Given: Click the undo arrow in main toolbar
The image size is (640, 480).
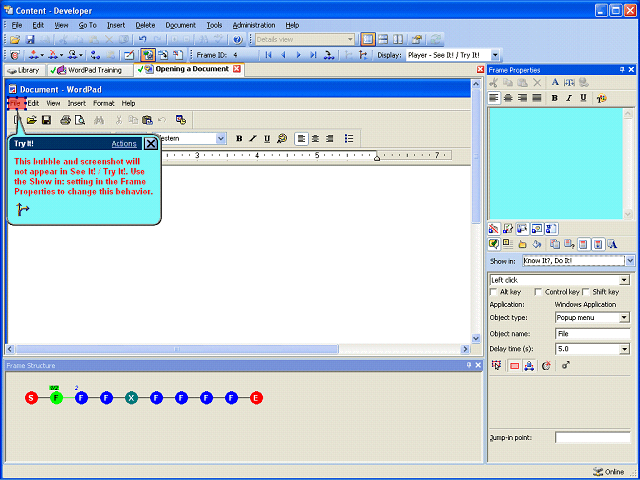Looking at the screenshot, I should click(x=142, y=40).
